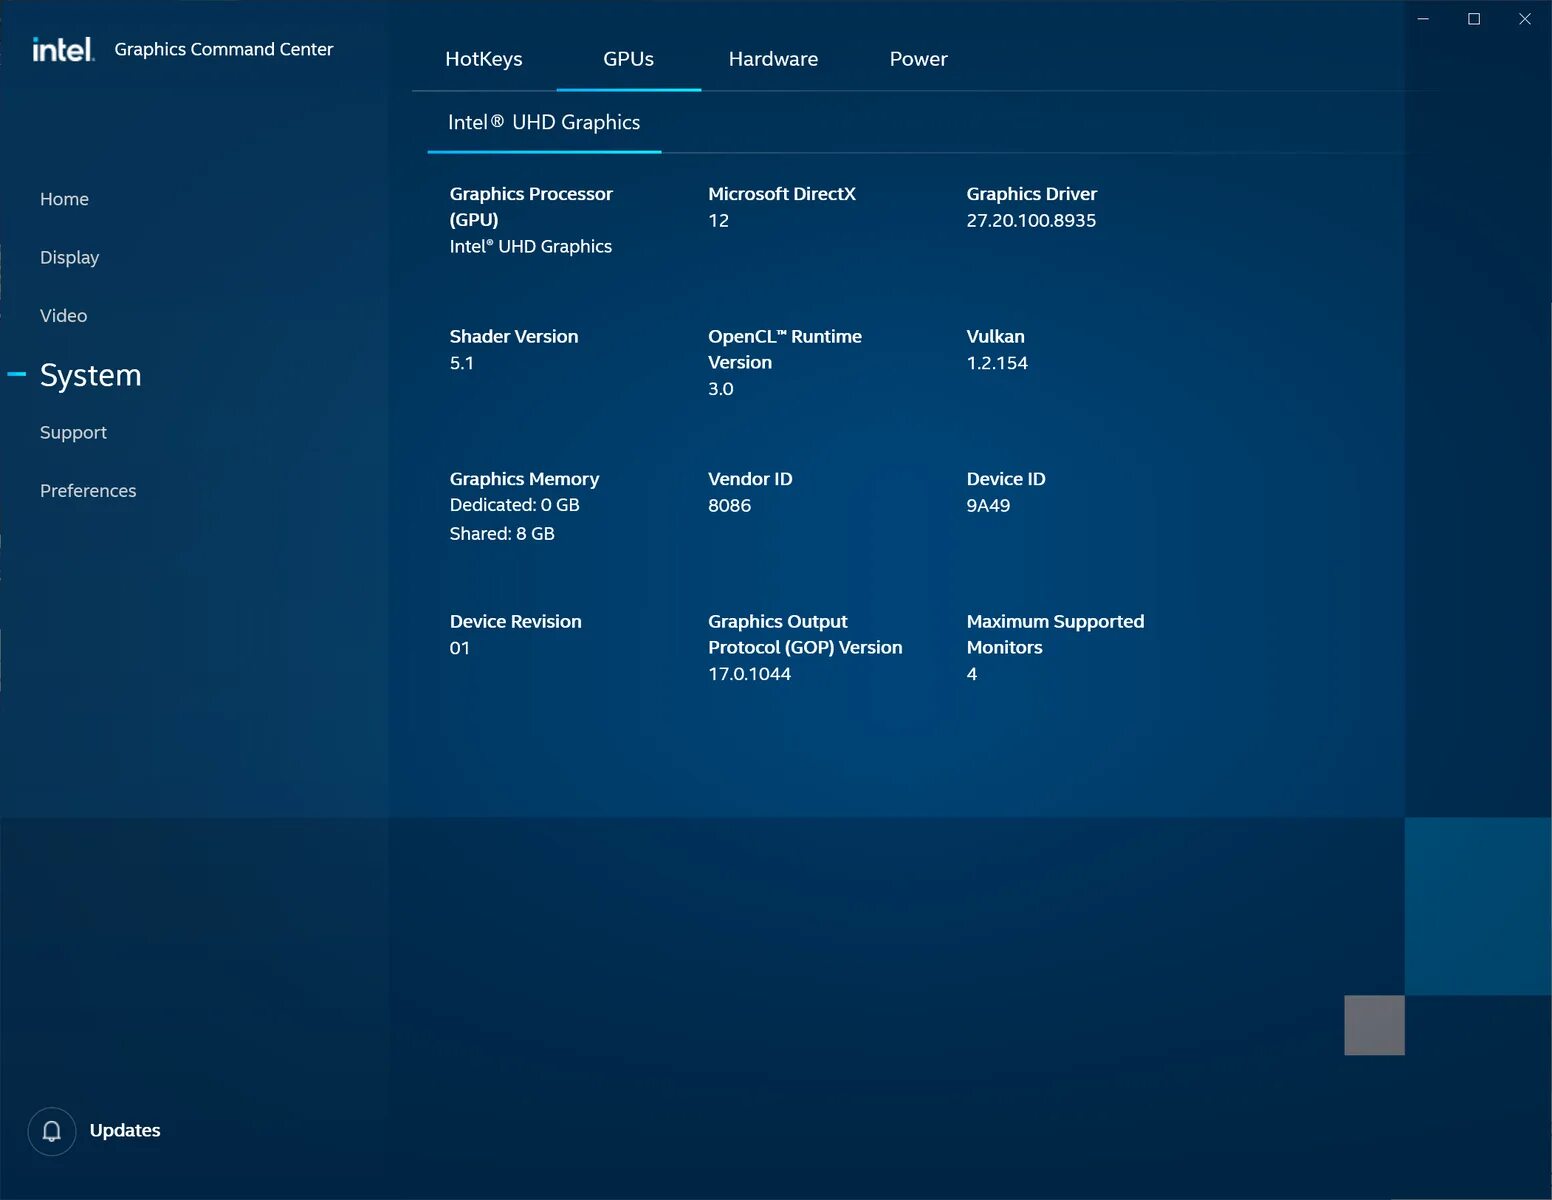Click the Updates bell icon
The image size is (1552, 1200).
tap(52, 1131)
